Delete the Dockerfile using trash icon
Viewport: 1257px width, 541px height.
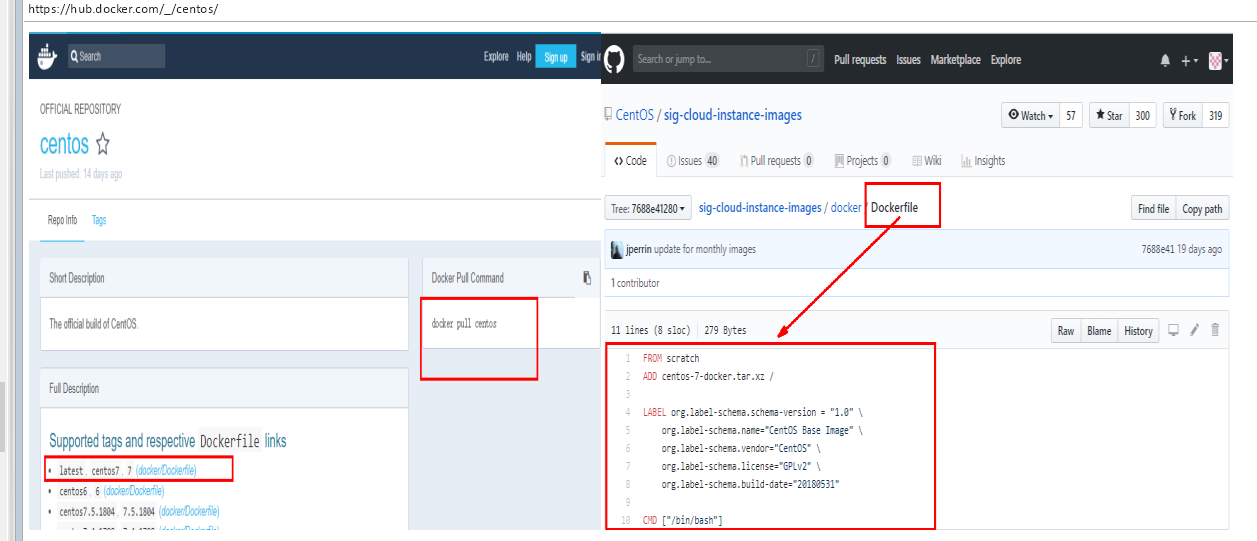click(x=1215, y=331)
